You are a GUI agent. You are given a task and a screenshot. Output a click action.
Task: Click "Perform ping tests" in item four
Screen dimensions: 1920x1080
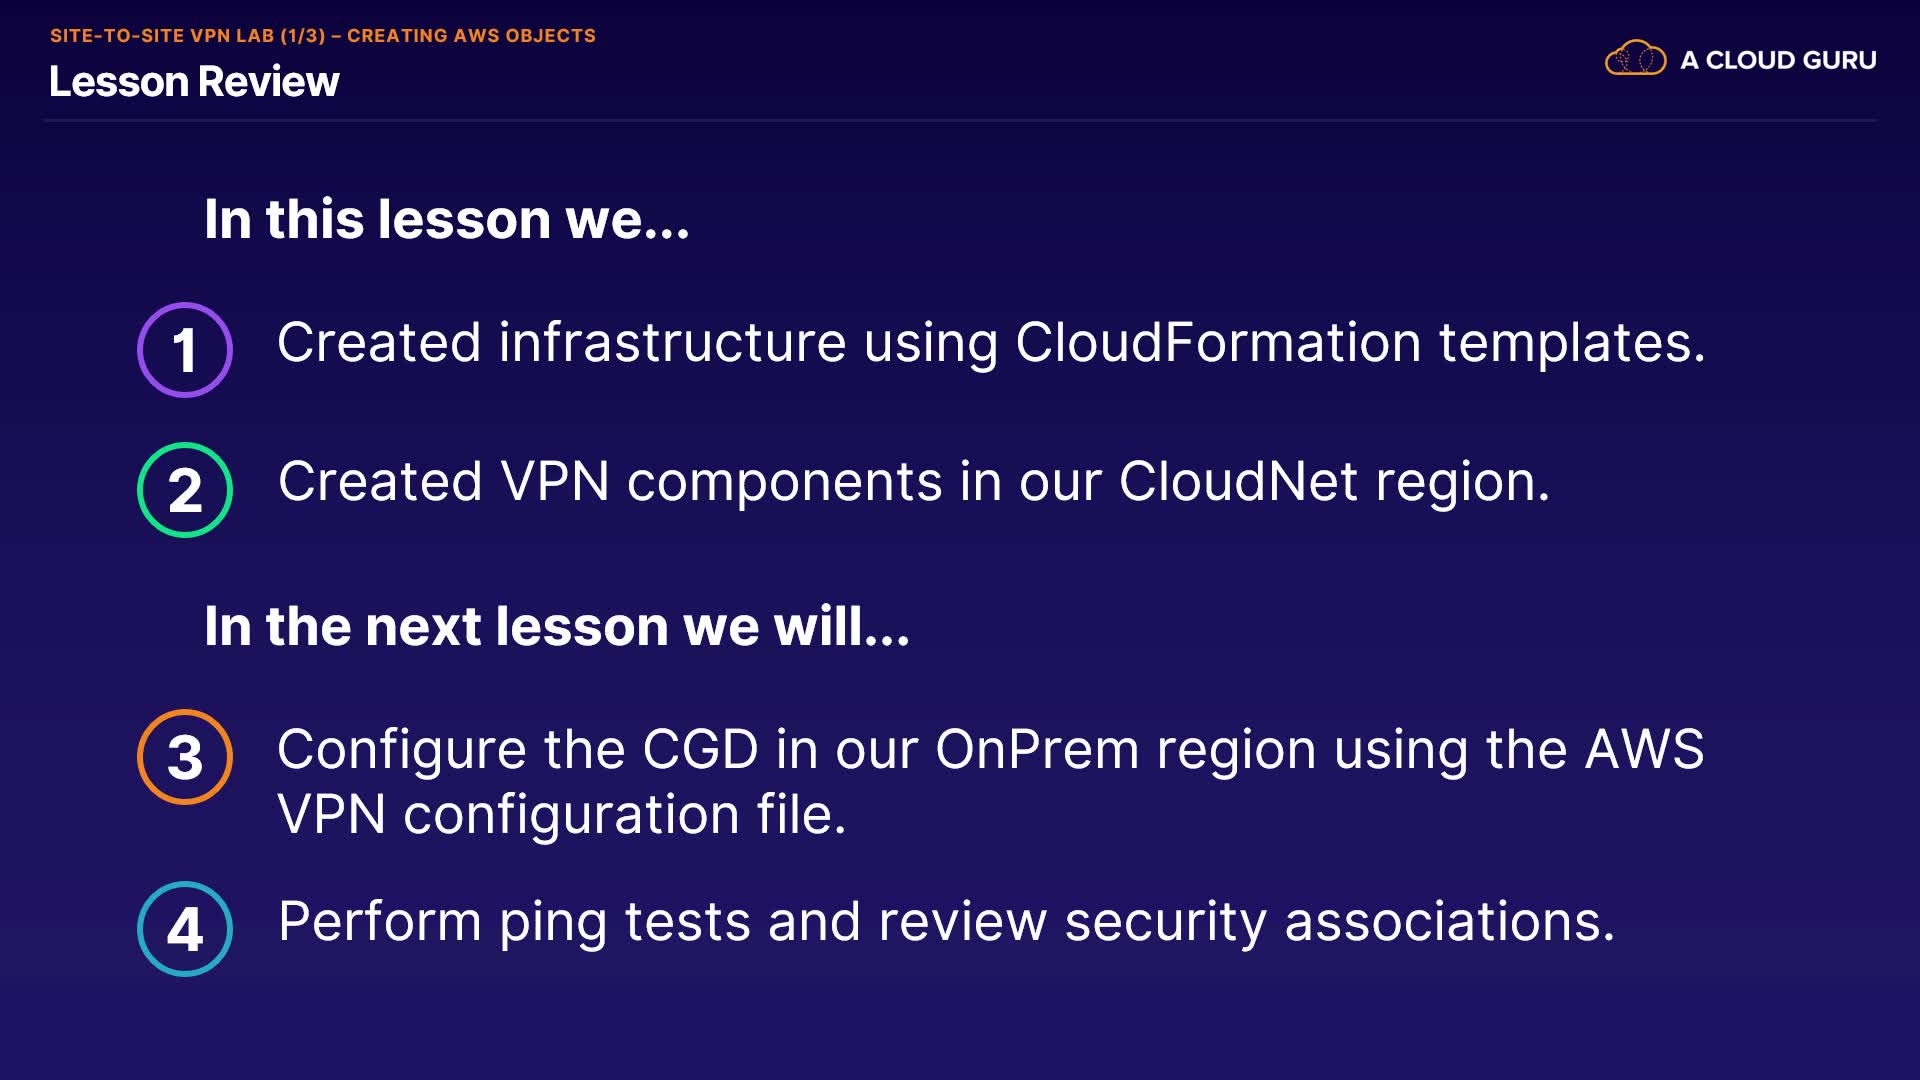click(x=514, y=921)
